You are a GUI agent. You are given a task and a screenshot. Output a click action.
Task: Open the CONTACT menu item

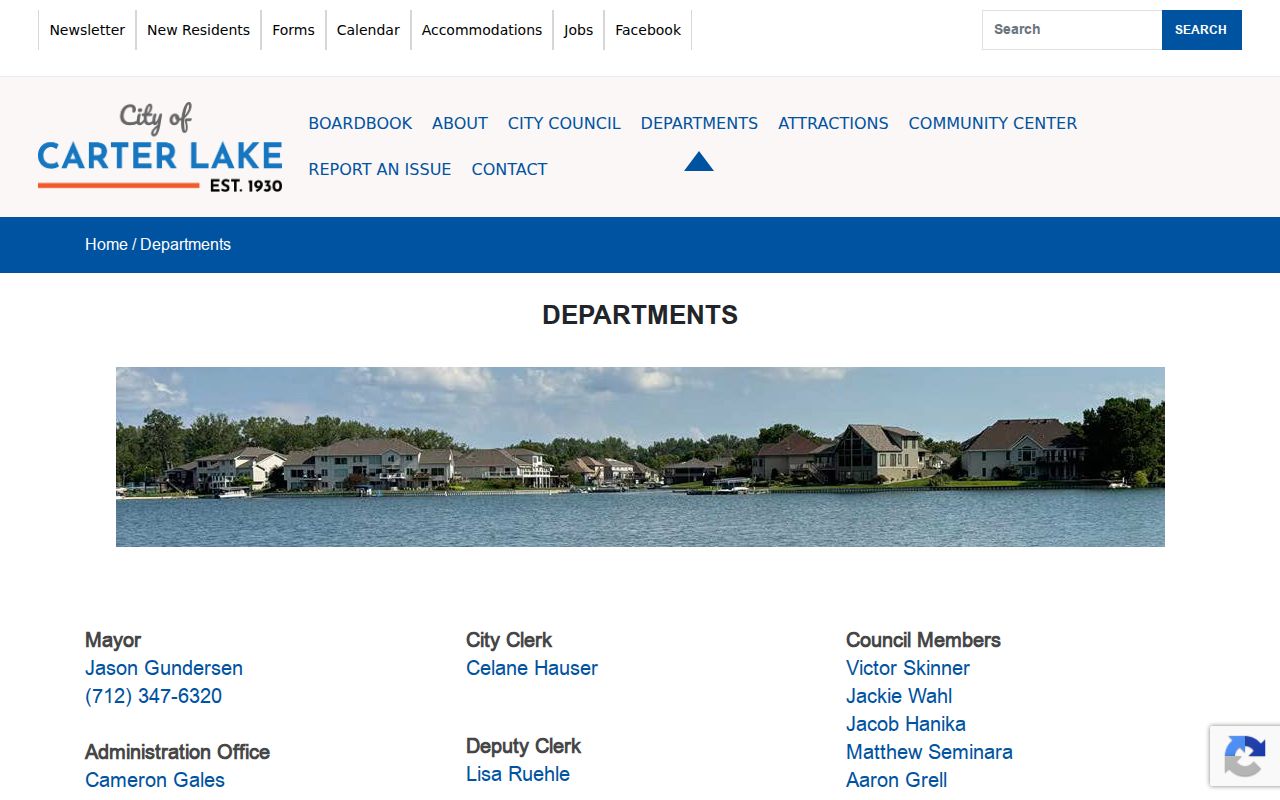tap(509, 169)
